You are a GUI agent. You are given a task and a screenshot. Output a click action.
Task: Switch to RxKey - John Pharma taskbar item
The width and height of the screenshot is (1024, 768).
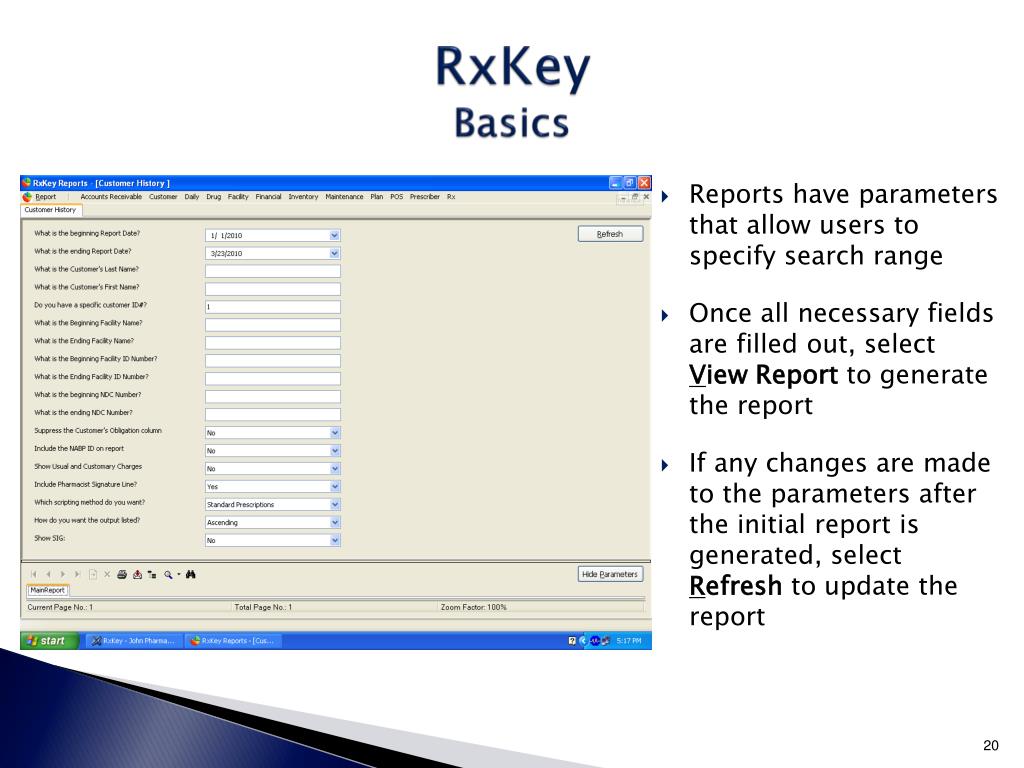133,641
